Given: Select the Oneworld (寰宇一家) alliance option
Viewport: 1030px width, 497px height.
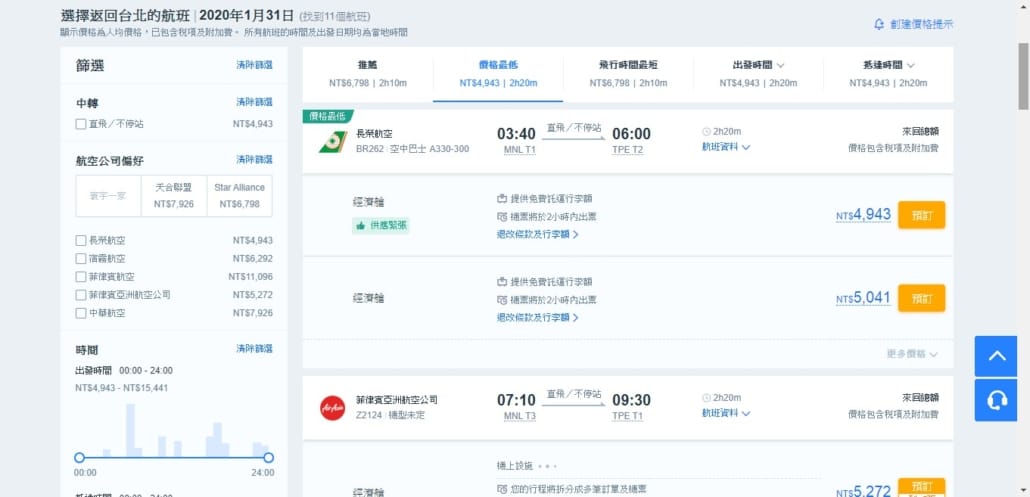Looking at the screenshot, I should [108, 196].
